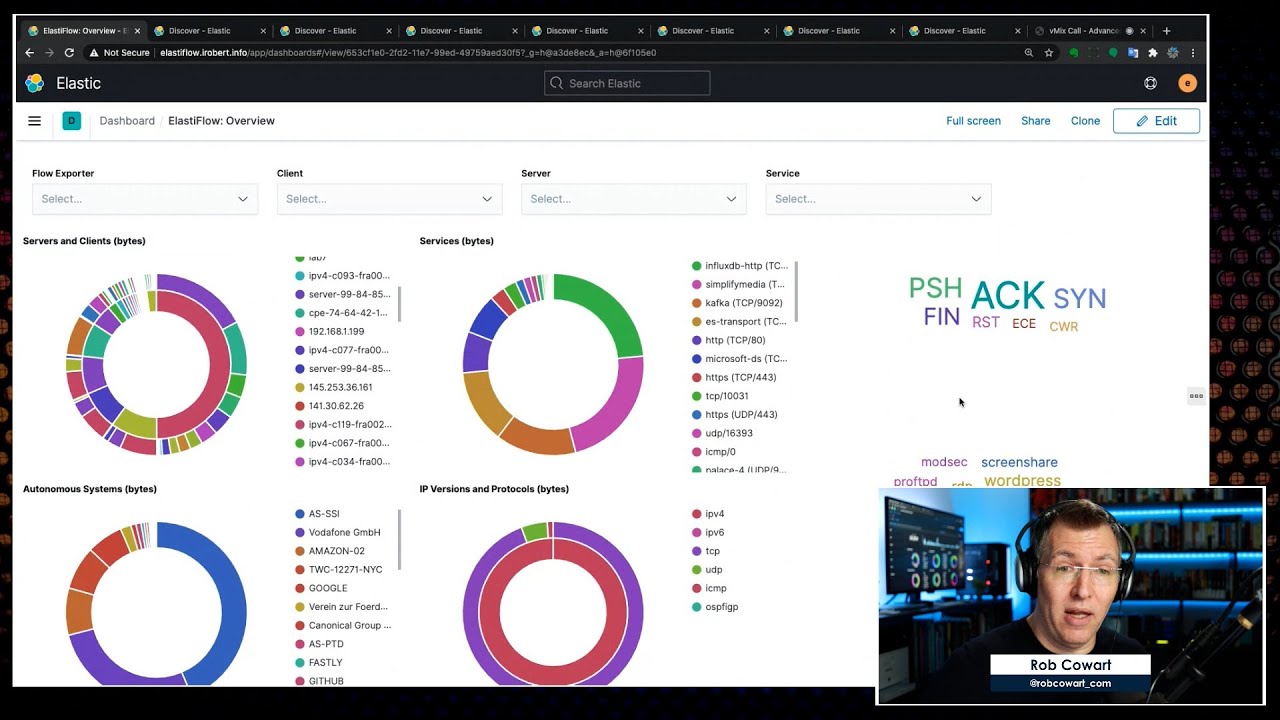Viewport: 1280px width, 720px height.
Task: Open the help lifebuoy menu
Action: 1151,83
